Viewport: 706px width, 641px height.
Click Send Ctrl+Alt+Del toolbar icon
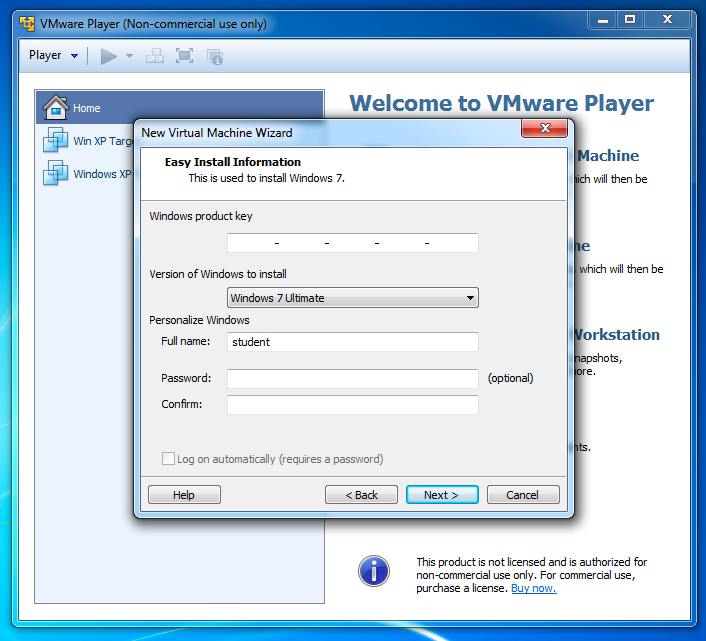click(154, 56)
